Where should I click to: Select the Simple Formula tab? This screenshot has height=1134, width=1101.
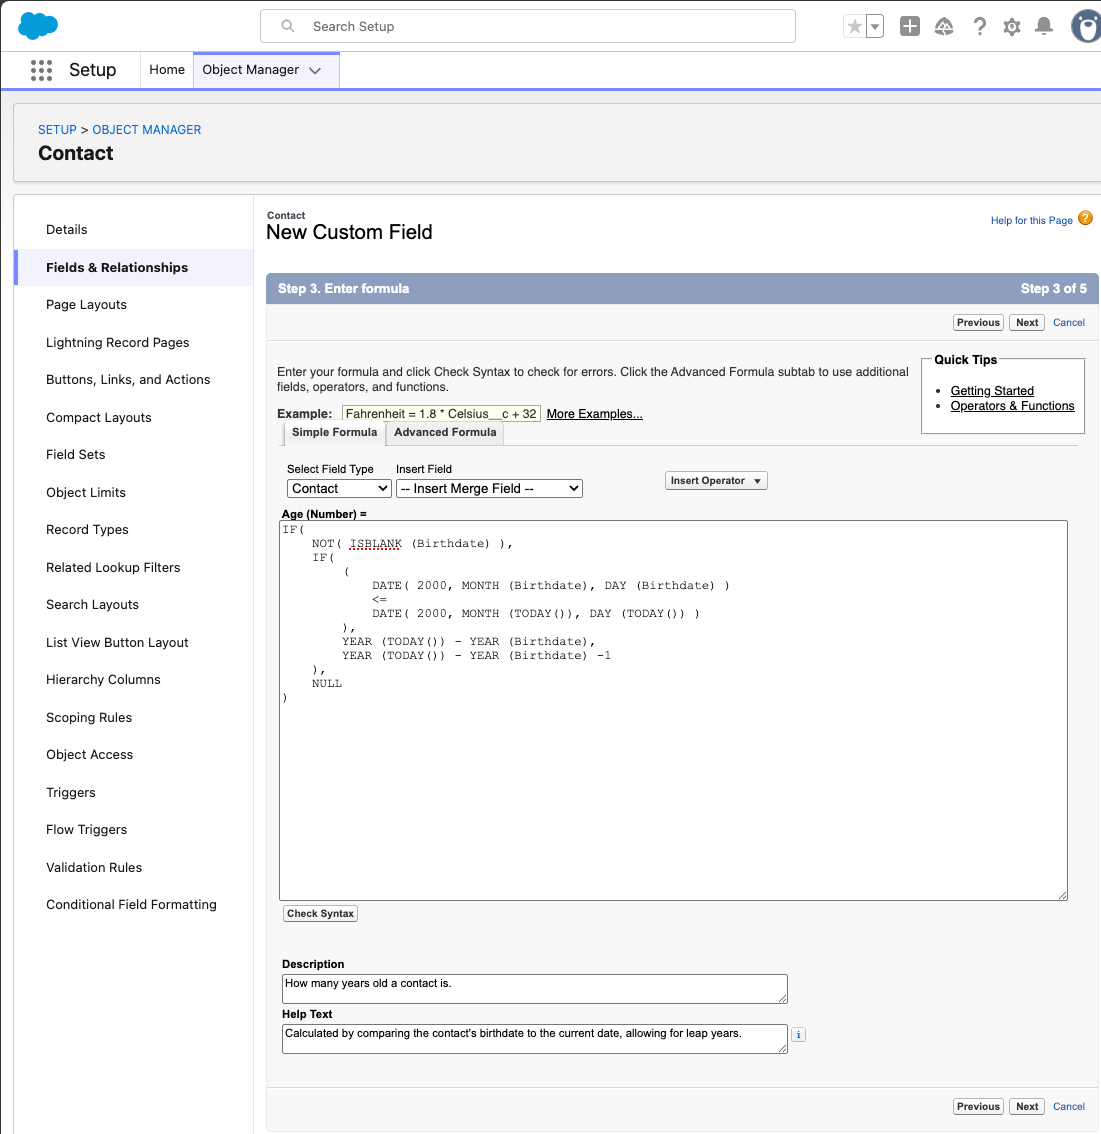[x=334, y=433]
